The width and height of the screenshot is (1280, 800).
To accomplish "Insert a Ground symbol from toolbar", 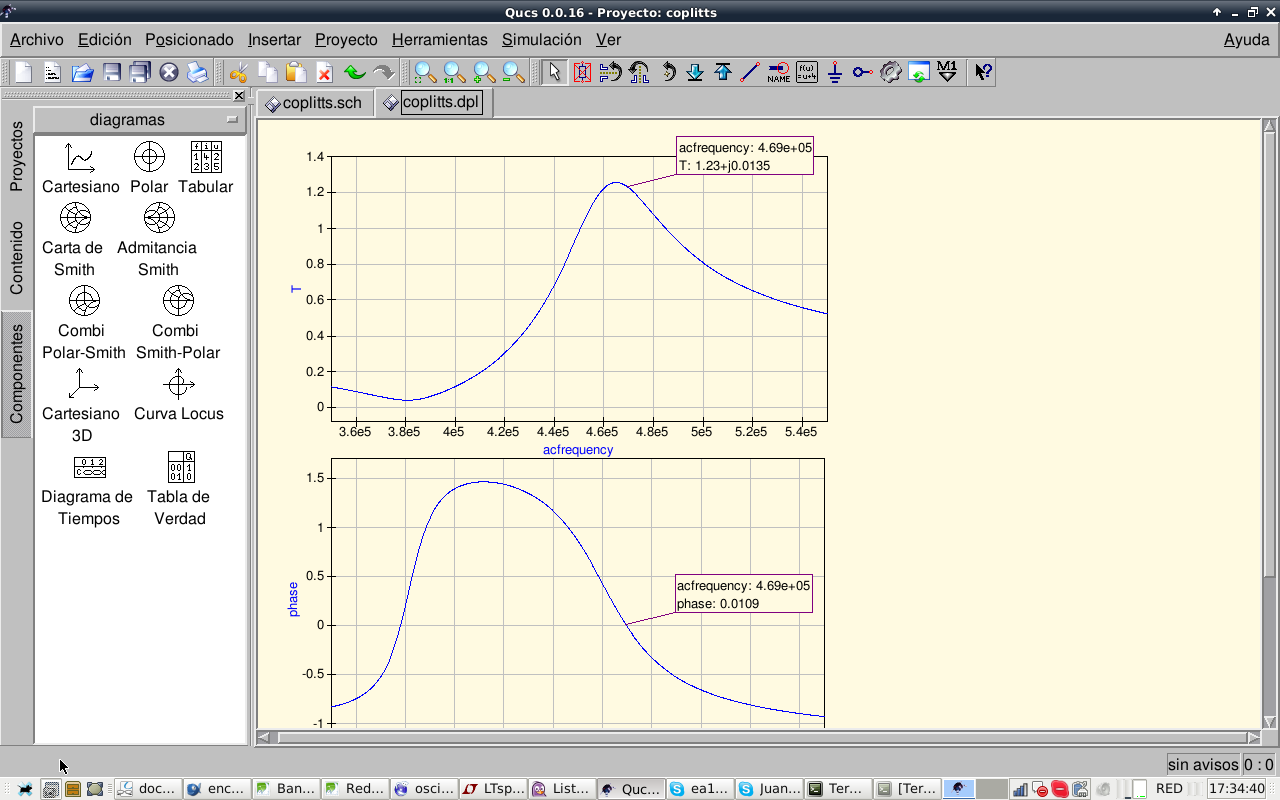I will (835, 72).
